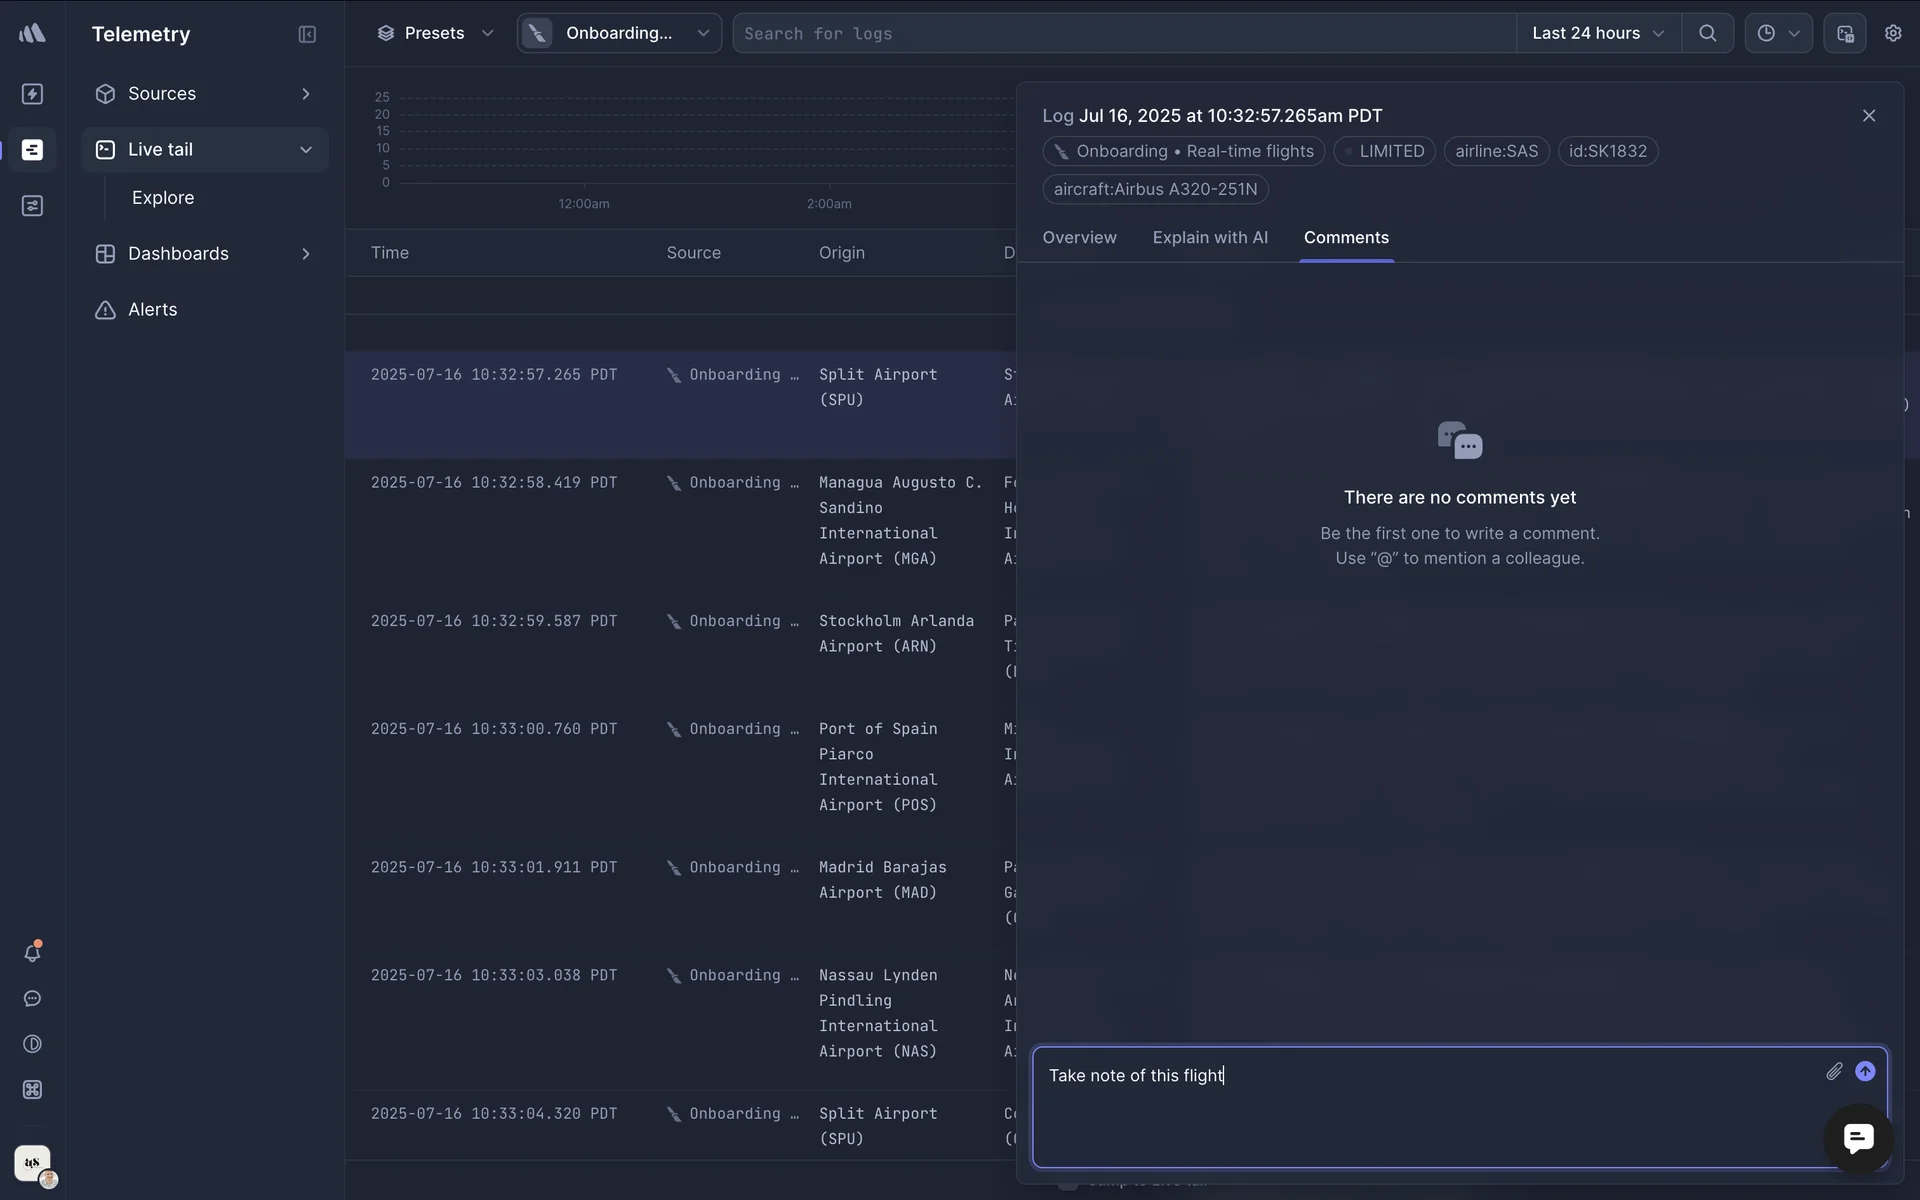The height and width of the screenshot is (1200, 1920).
Task: Open the floating chat support bubble
Action: point(1858,1138)
